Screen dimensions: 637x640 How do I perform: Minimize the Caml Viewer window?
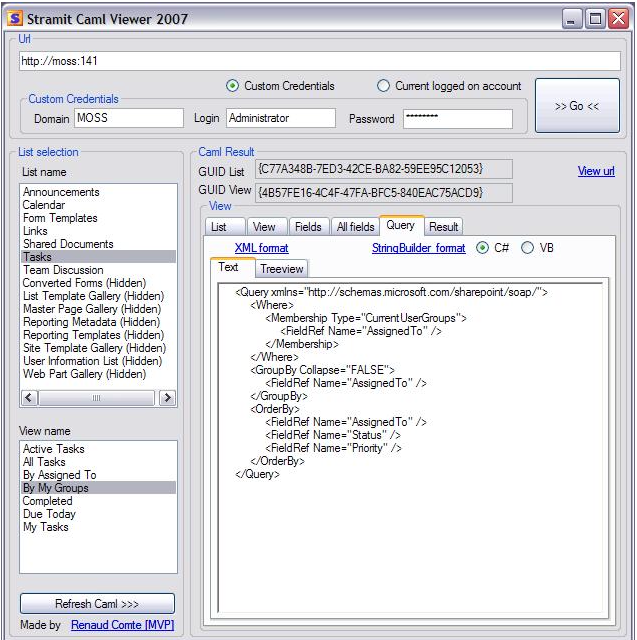pyautogui.click(x=572, y=19)
